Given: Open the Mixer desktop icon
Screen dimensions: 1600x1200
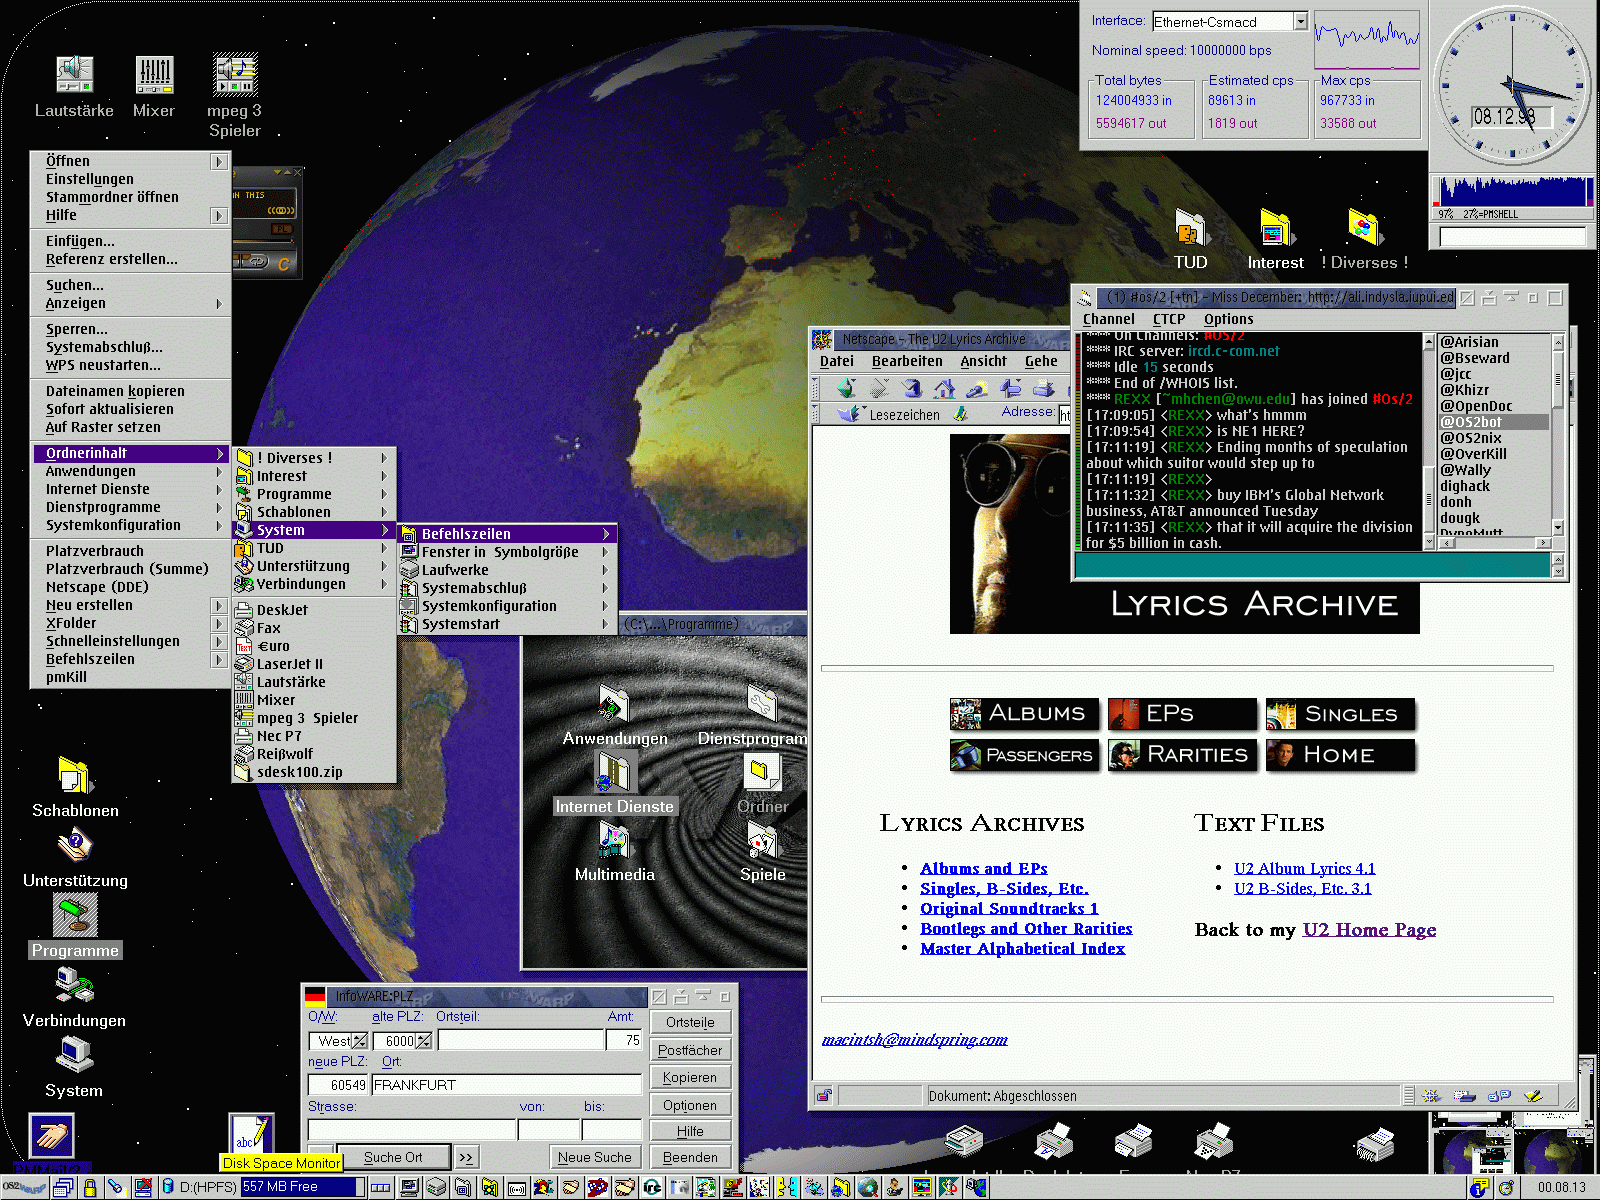Looking at the screenshot, I should [154, 74].
